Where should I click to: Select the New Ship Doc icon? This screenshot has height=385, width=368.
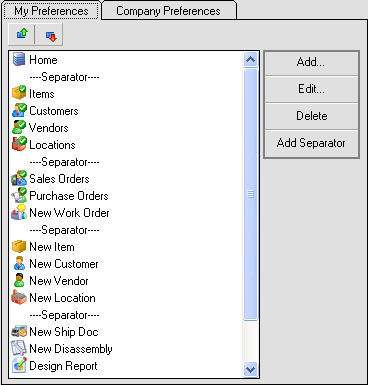pos(19,331)
